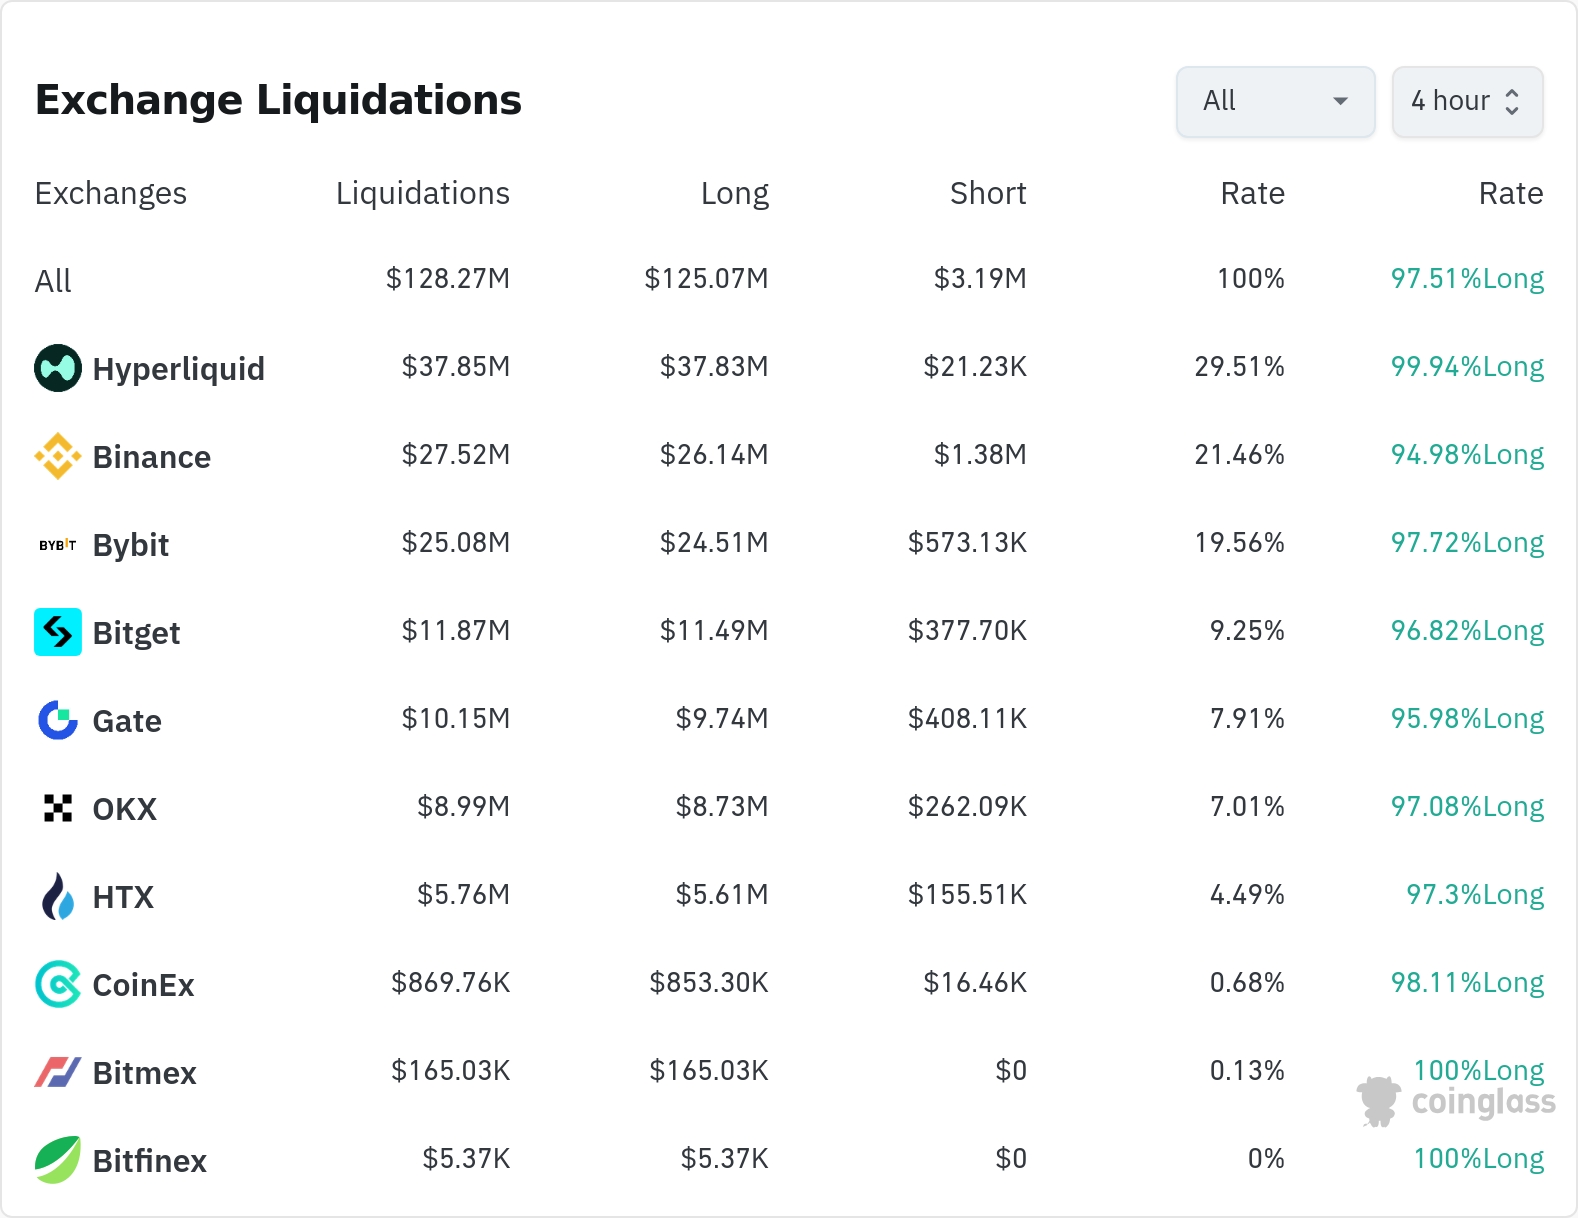Click the Hyperliquid exchange logo icon
This screenshot has width=1578, height=1218.
(58, 368)
